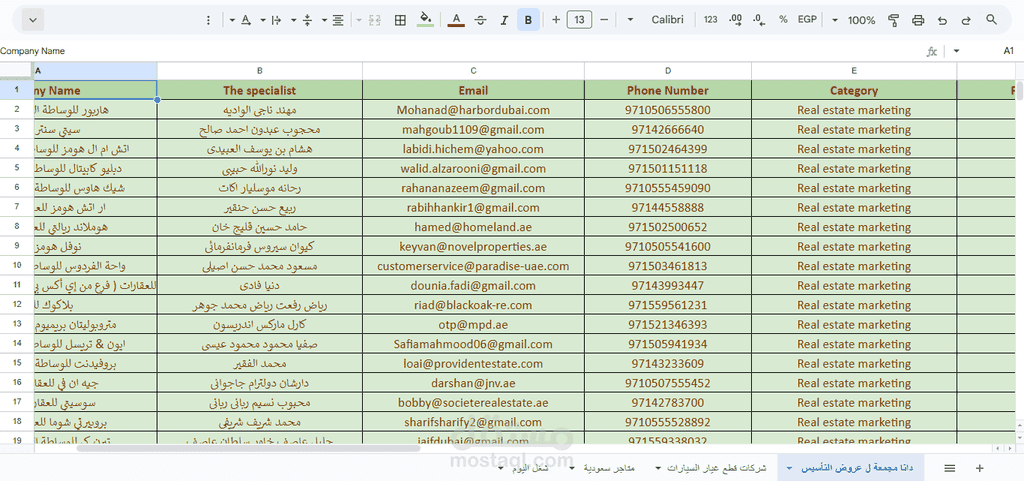Toggle Strikethrough formatting
Screen dimensions: 1024x481
pos(480,20)
